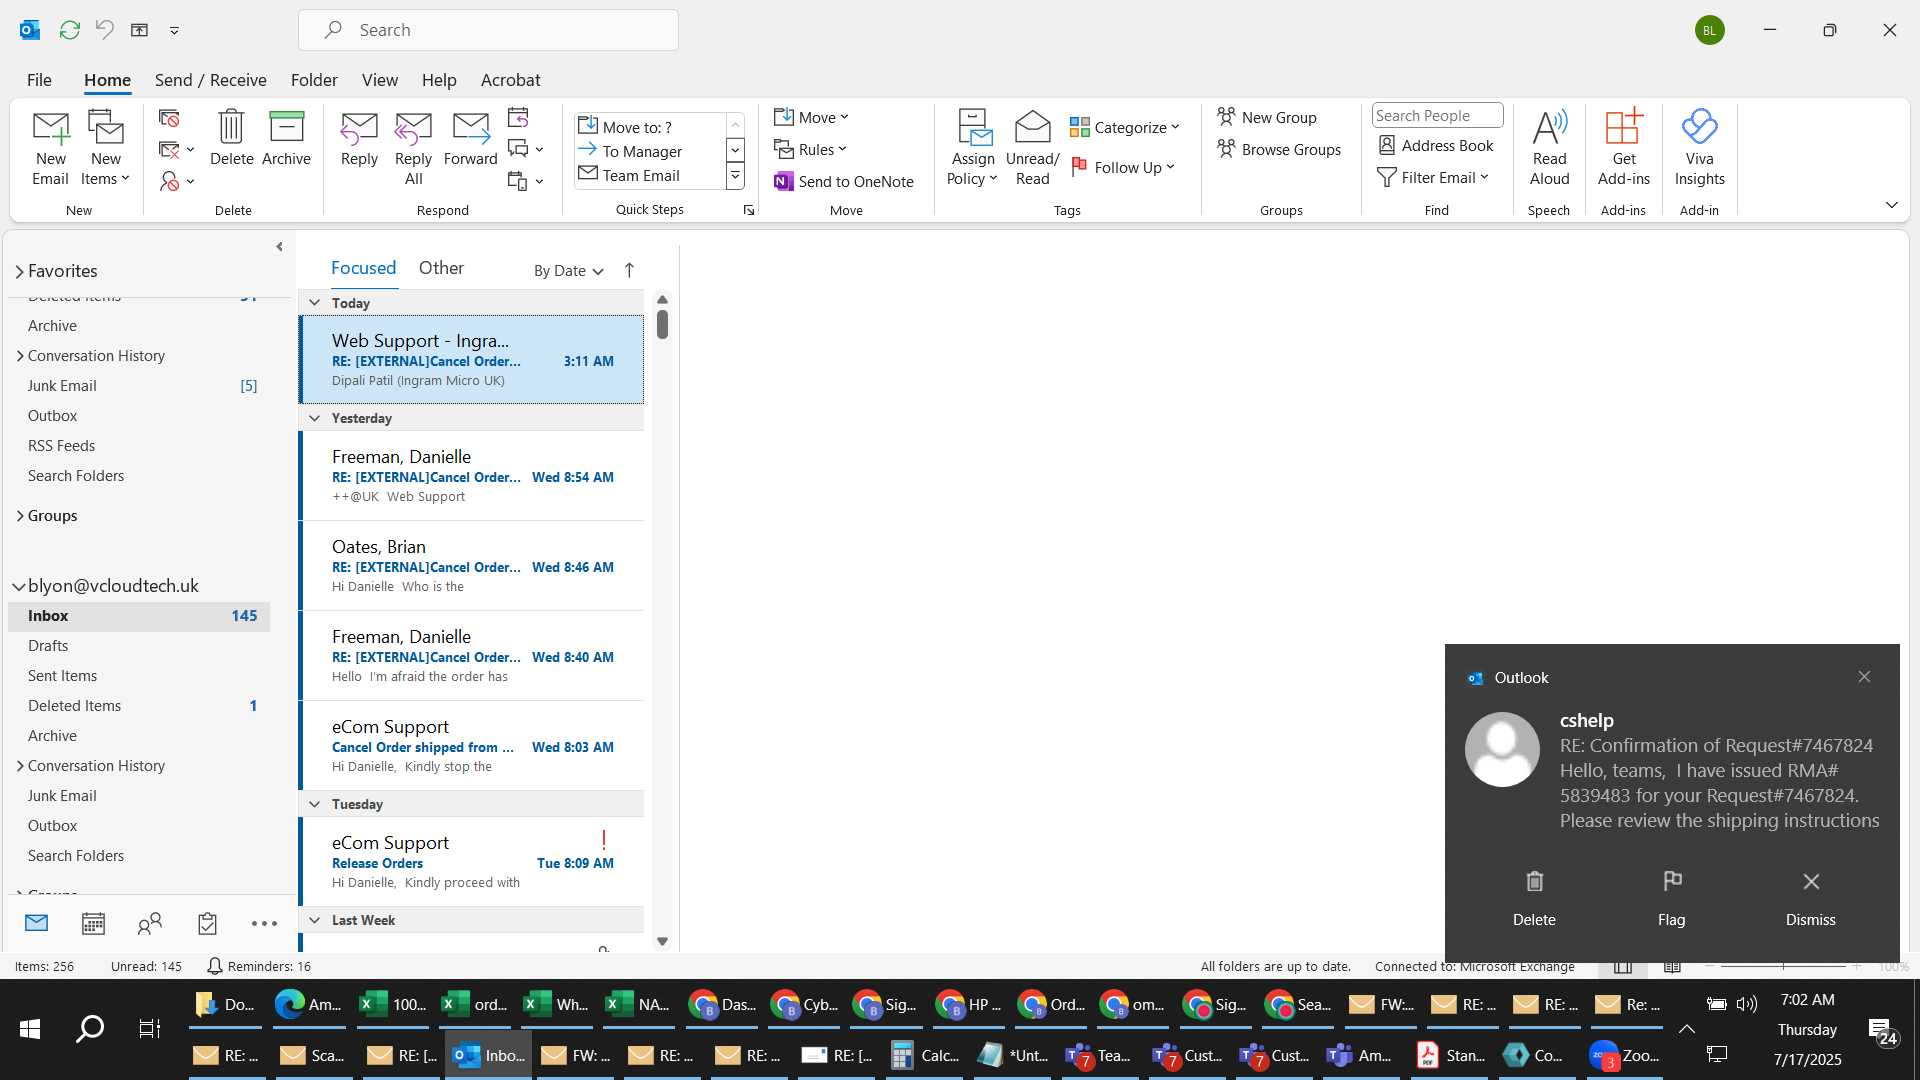Create a New Email
1920x1080 pixels.
tap(50, 148)
